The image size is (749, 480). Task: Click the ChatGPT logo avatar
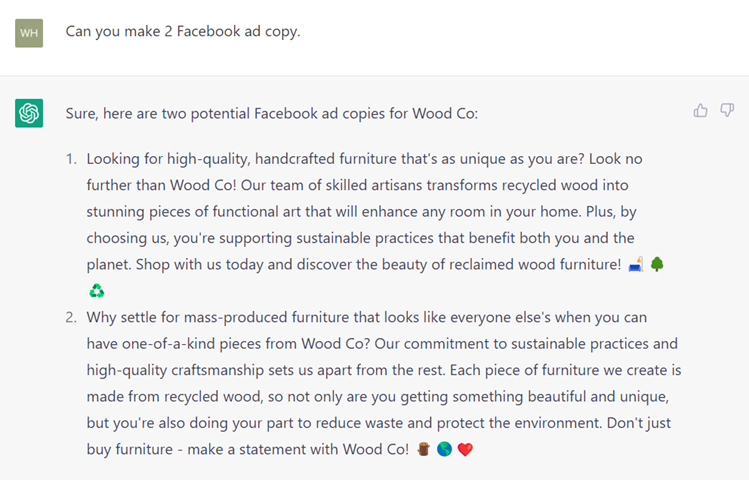(29, 114)
